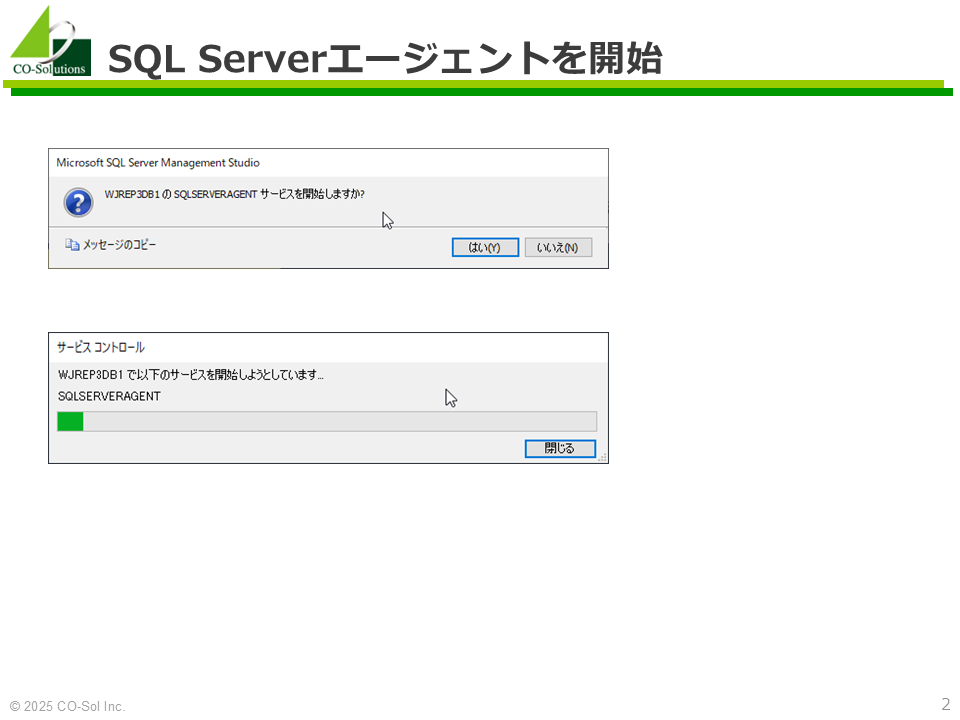Image resolution: width=960 pixels, height=720 pixels.
Task: Click the message WJREP3DB1 の SQLSERVERAGENT サービスを開始しますか?
Action: [234, 194]
